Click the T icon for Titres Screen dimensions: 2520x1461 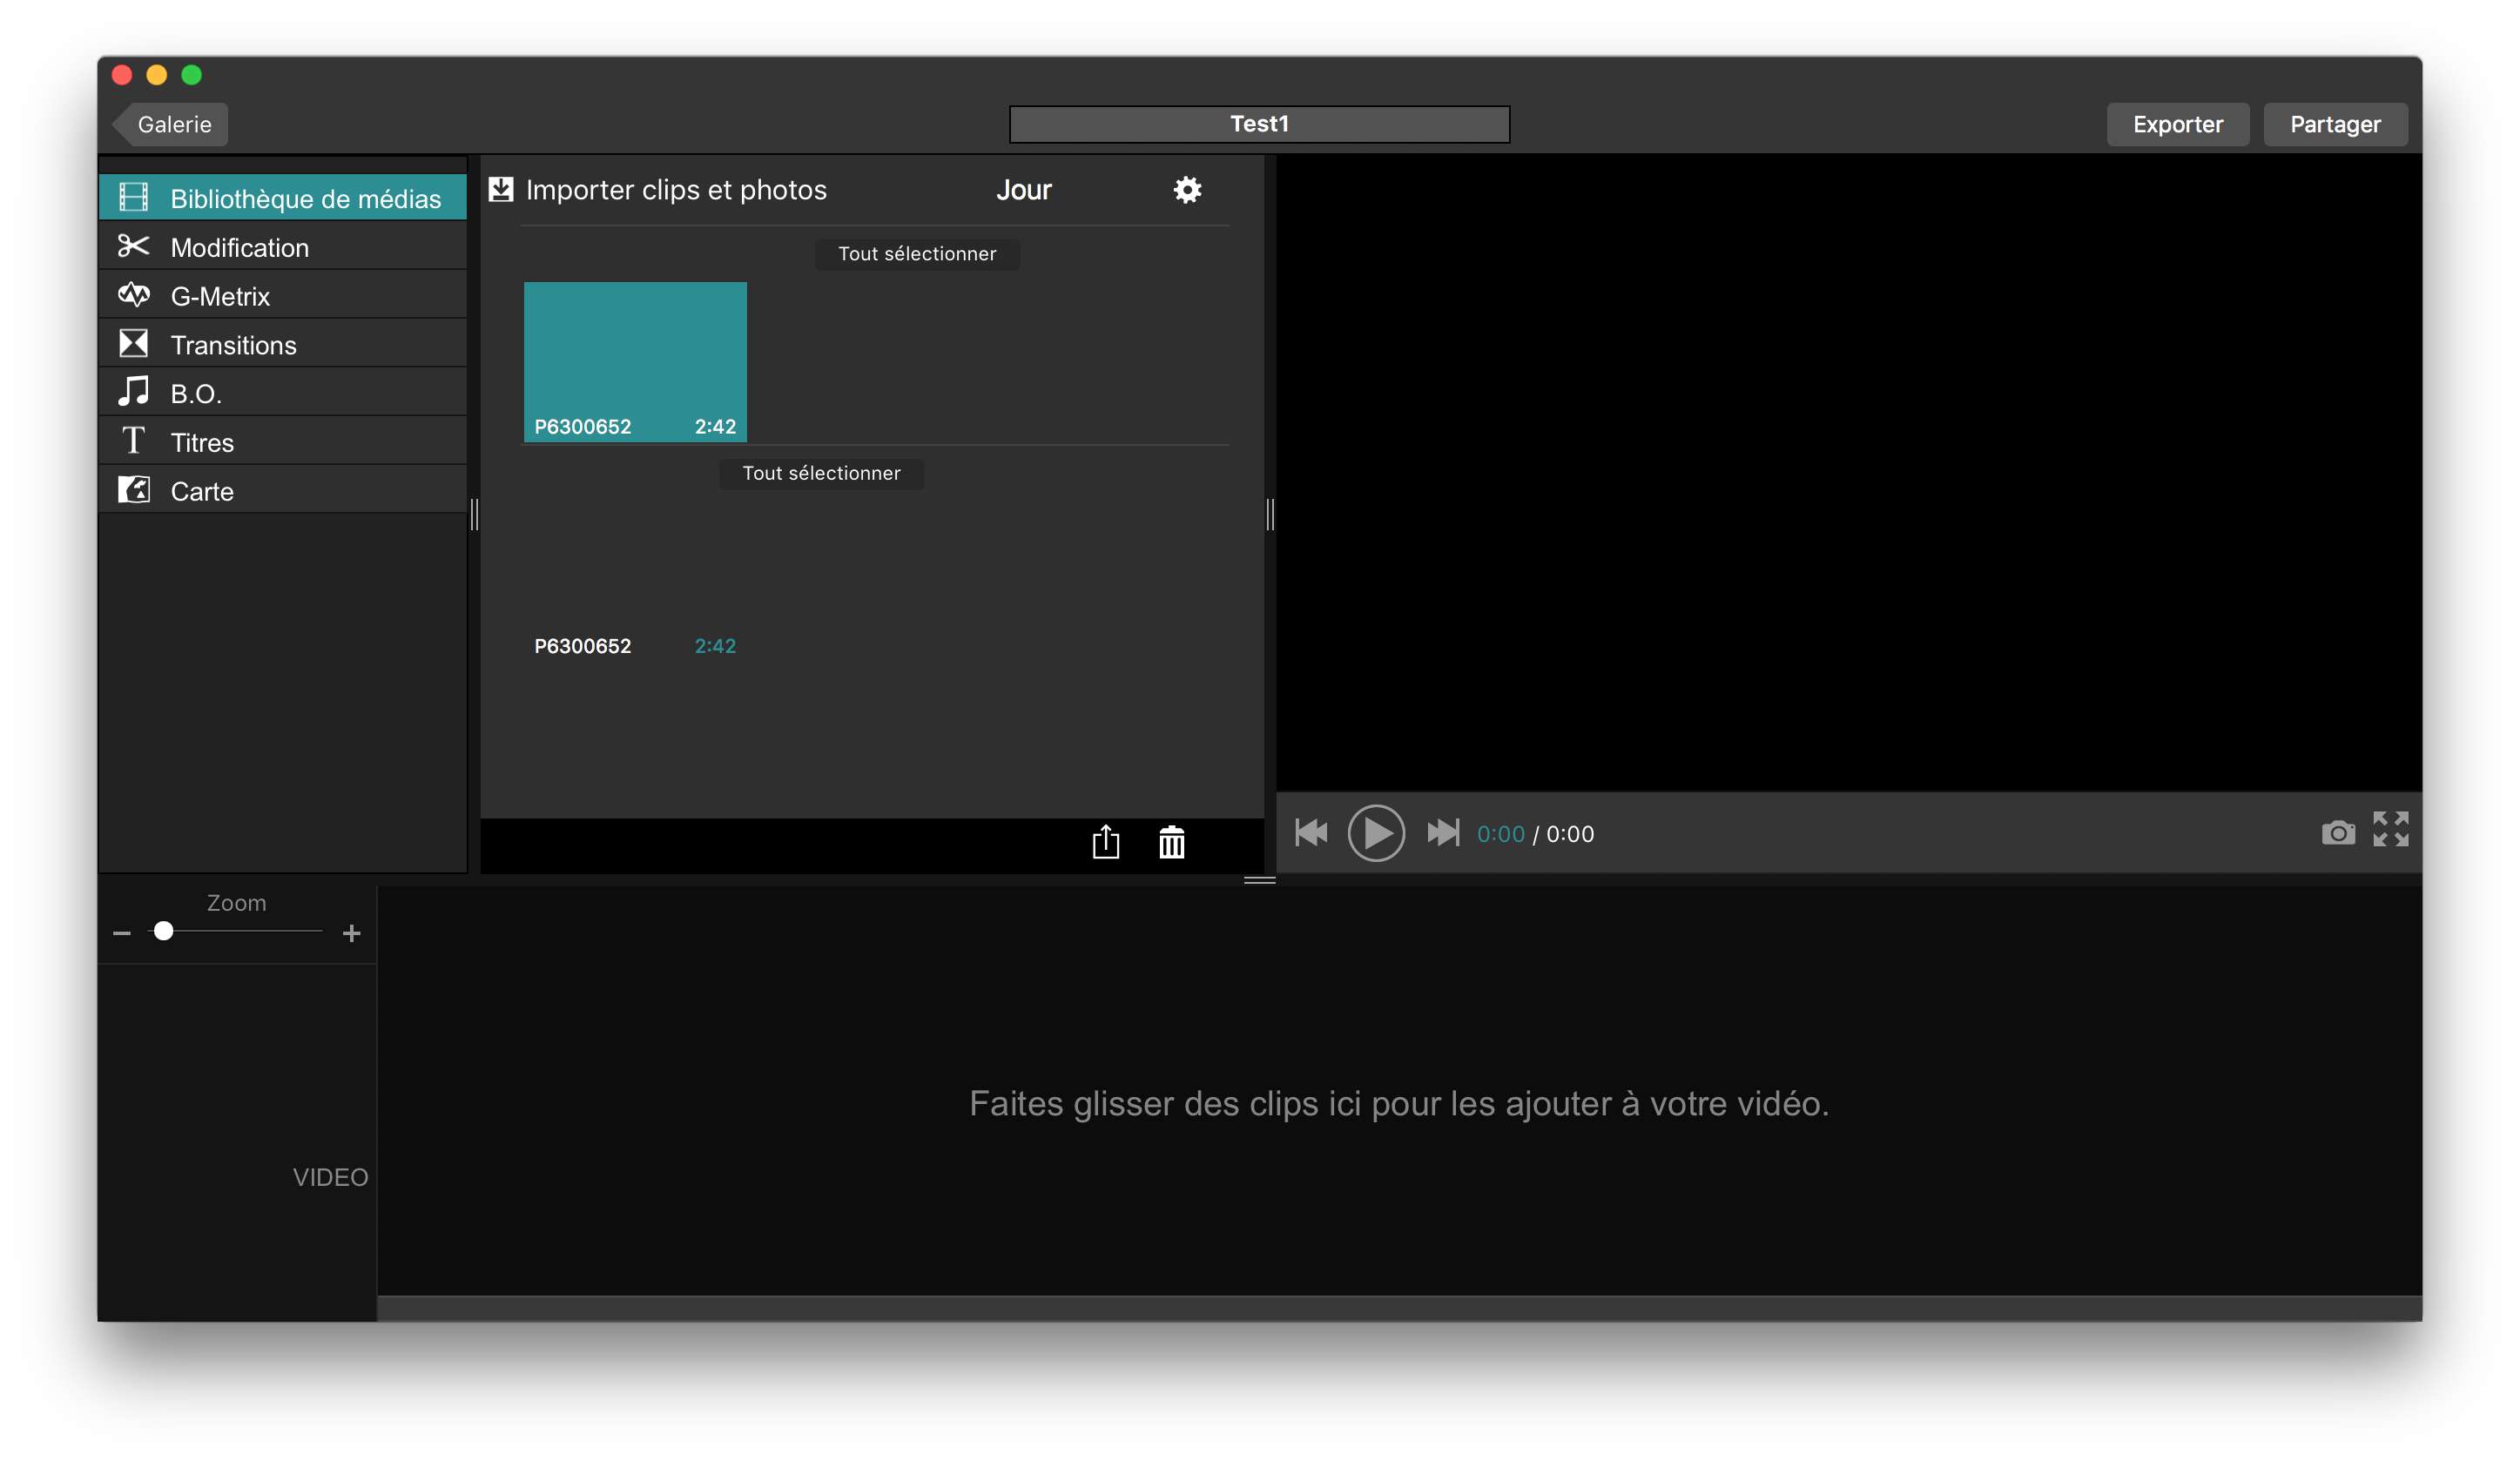[133, 440]
